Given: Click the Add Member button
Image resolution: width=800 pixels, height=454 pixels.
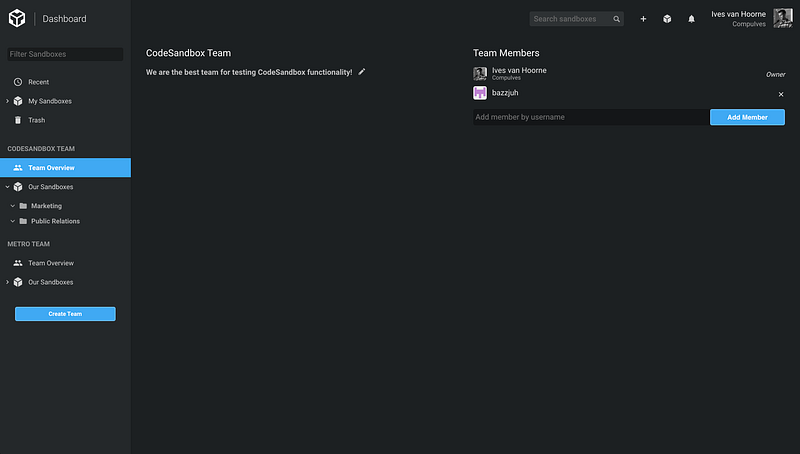Looking at the screenshot, I should (747, 117).
